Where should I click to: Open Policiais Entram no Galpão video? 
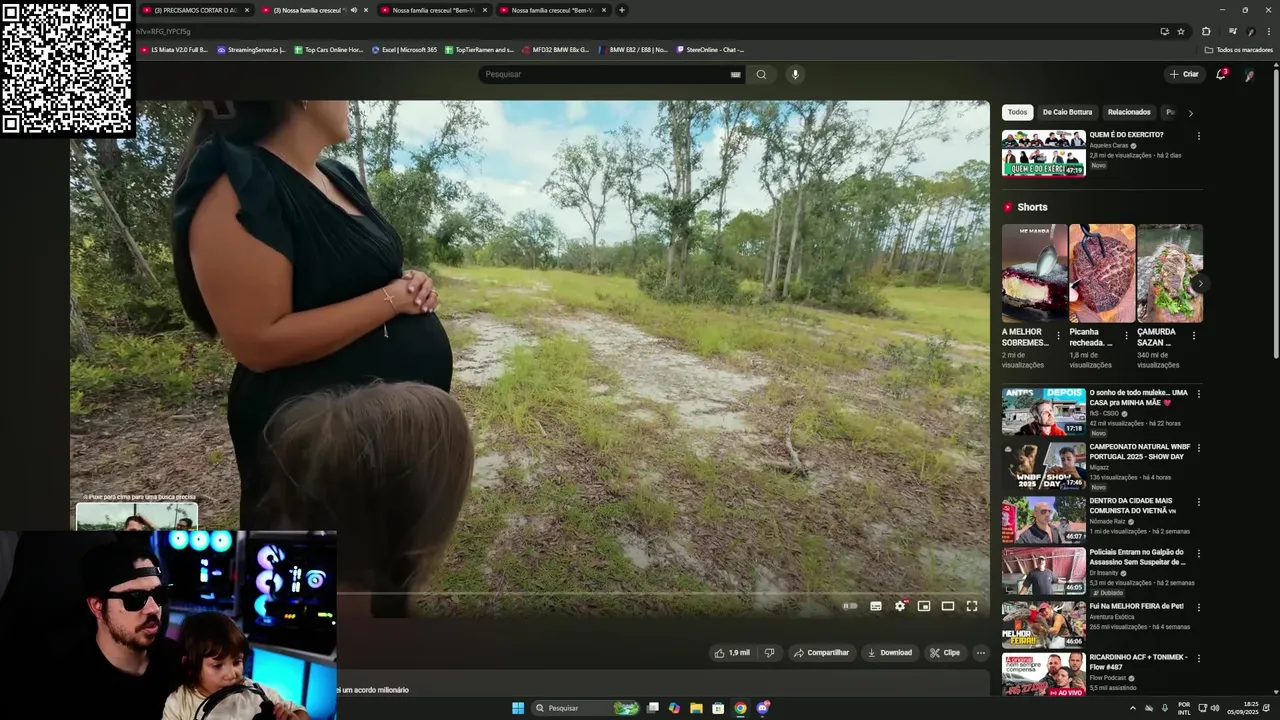pos(1043,571)
